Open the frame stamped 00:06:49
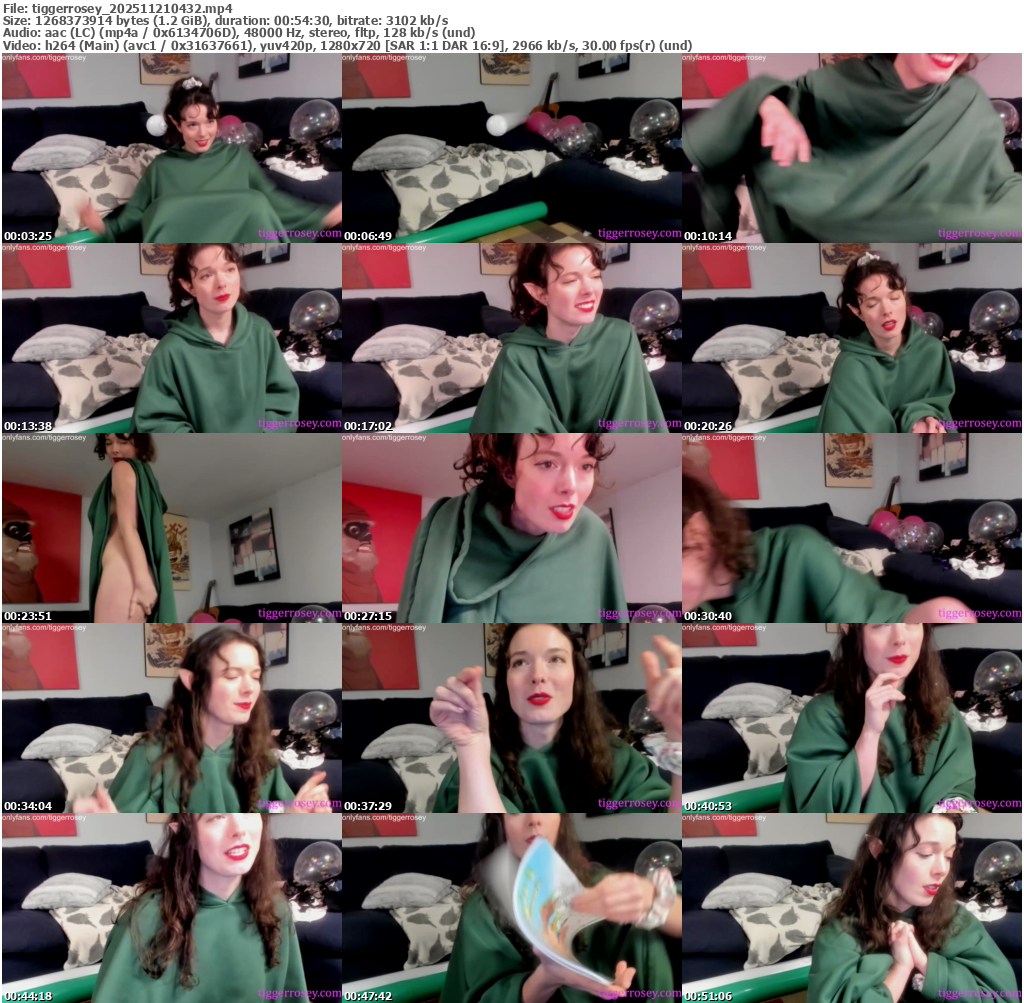The height and width of the screenshot is (1003, 1024). click(x=512, y=148)
